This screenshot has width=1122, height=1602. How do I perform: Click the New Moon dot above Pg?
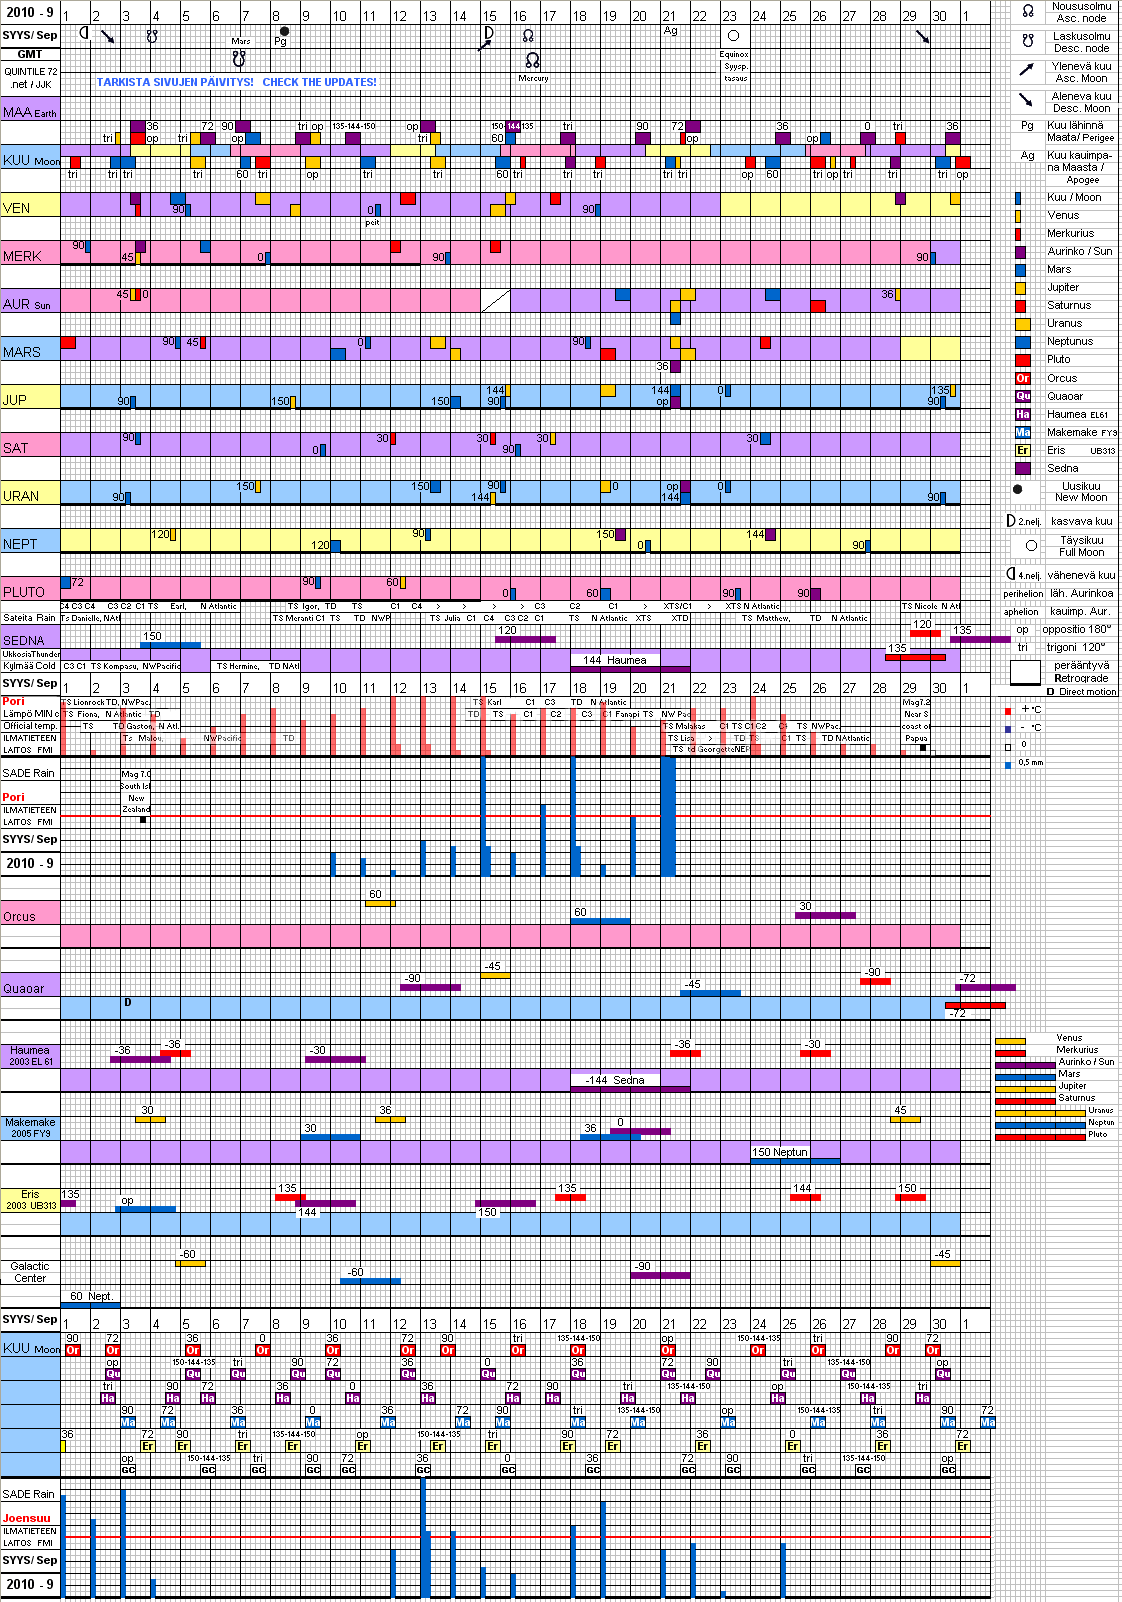pos(284,31)
